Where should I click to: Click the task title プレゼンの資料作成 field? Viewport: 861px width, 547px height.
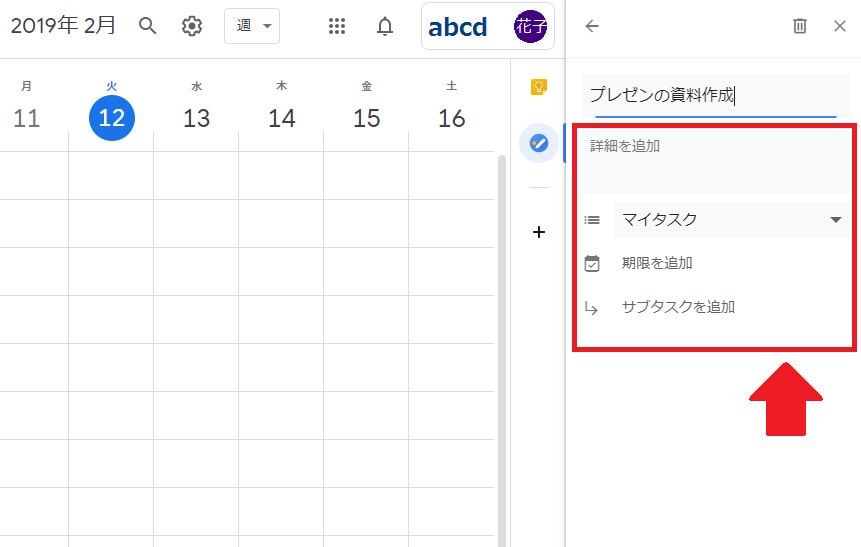(x=710, y=96)
